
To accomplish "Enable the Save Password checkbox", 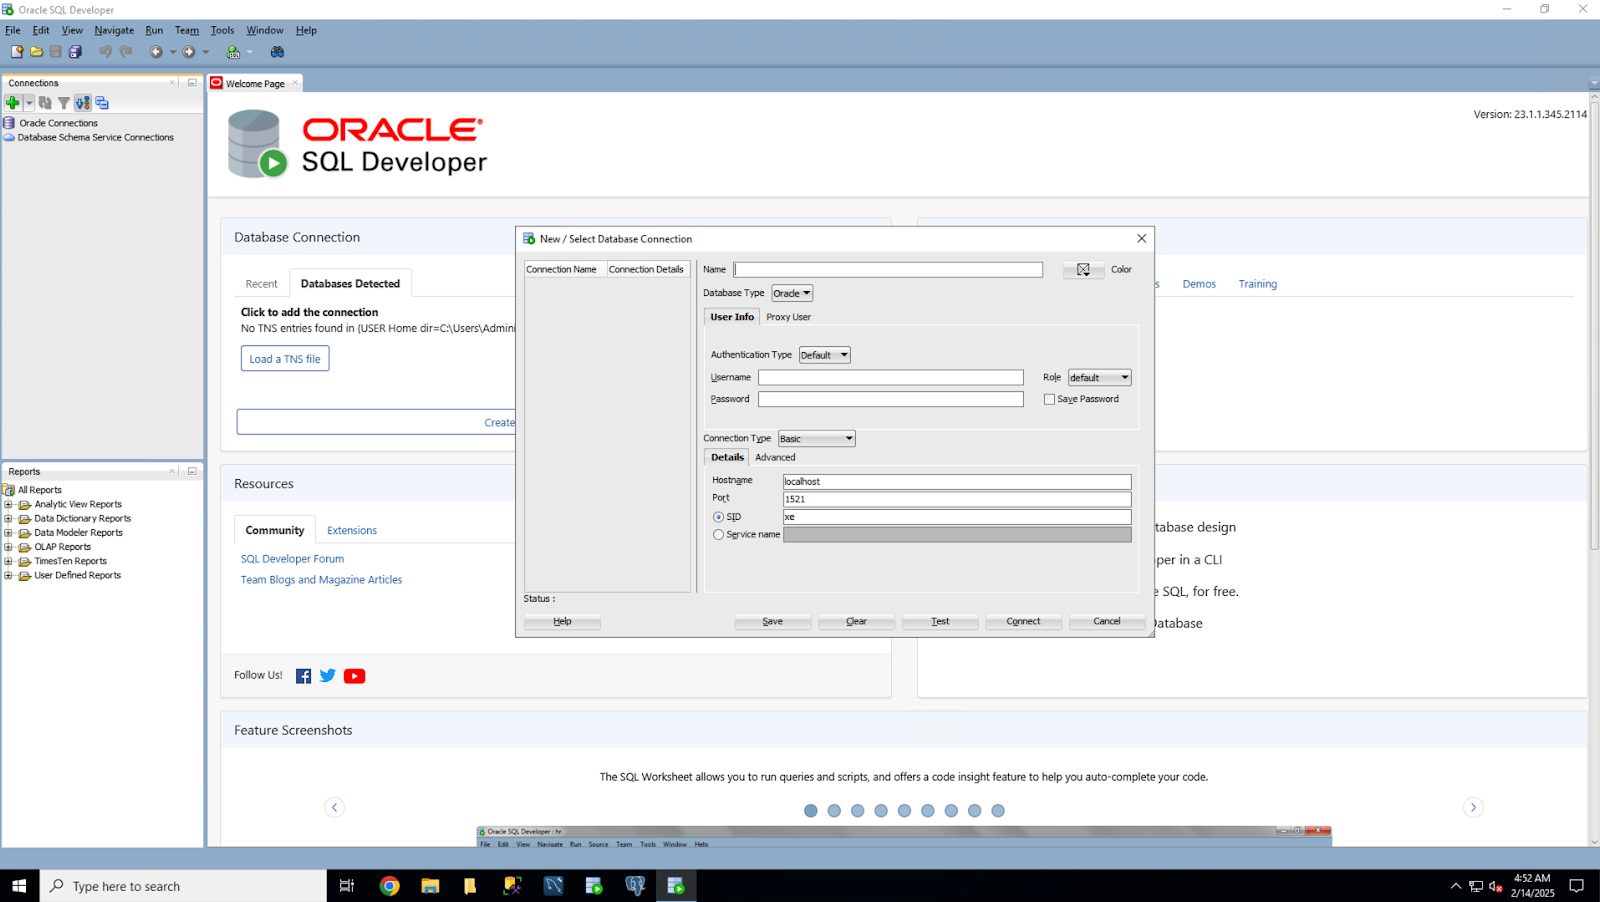I will pos(1049,399).
